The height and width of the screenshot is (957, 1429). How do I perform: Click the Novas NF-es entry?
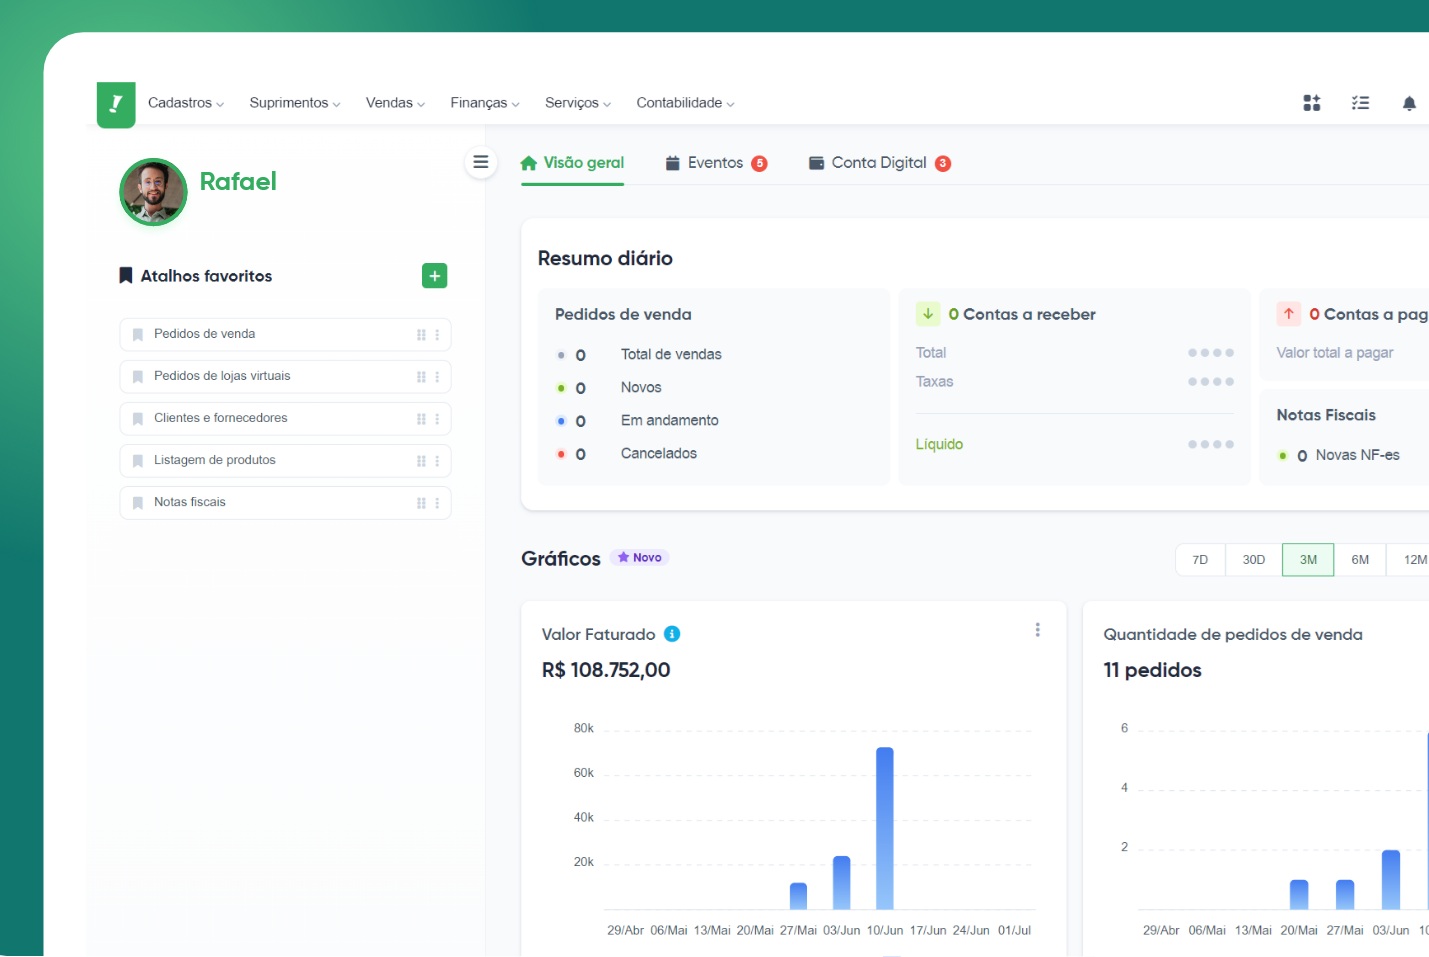click(1339, 456)
